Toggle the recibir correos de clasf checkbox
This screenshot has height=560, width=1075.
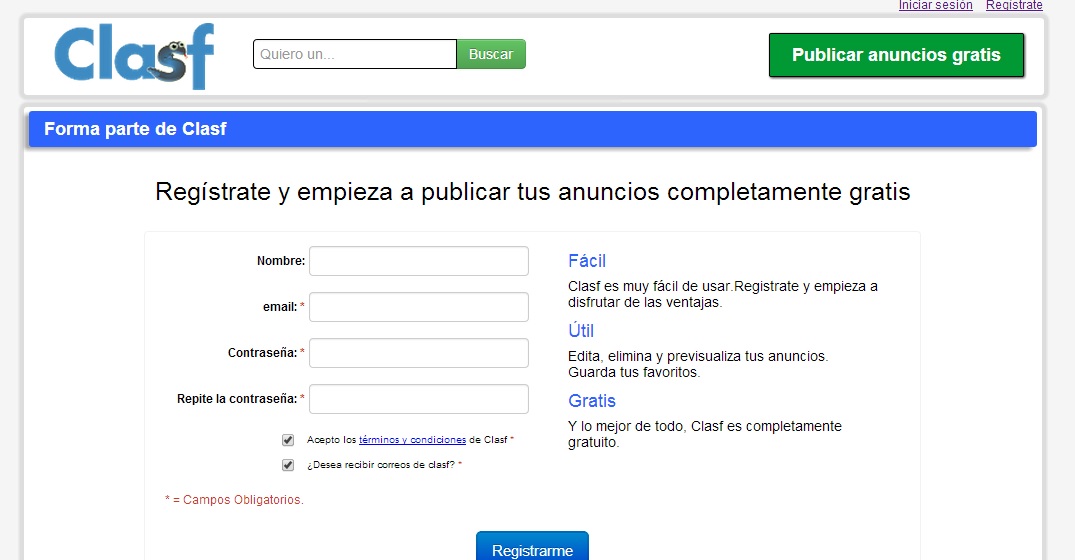click(288, 465)
